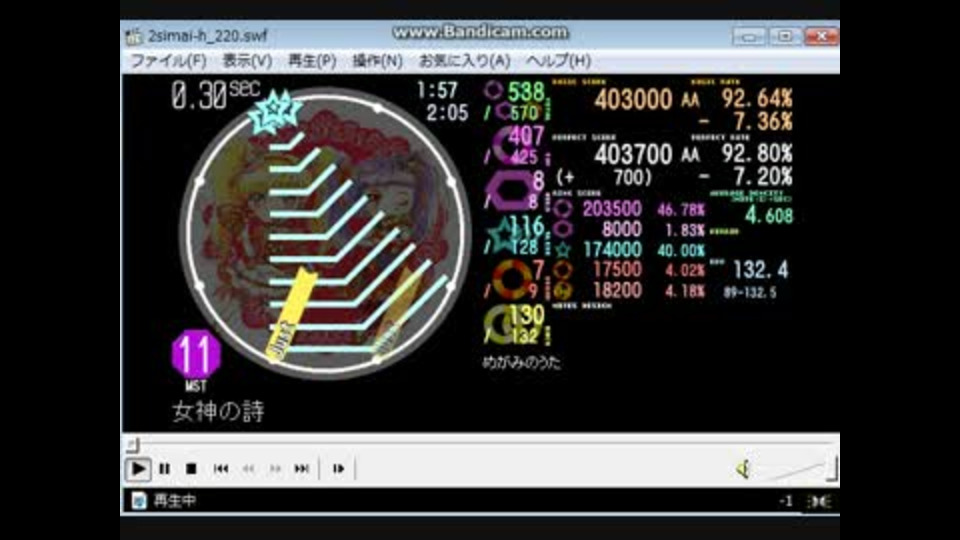Pause the playback
This screenshot has height=540, width=960.
165,469
